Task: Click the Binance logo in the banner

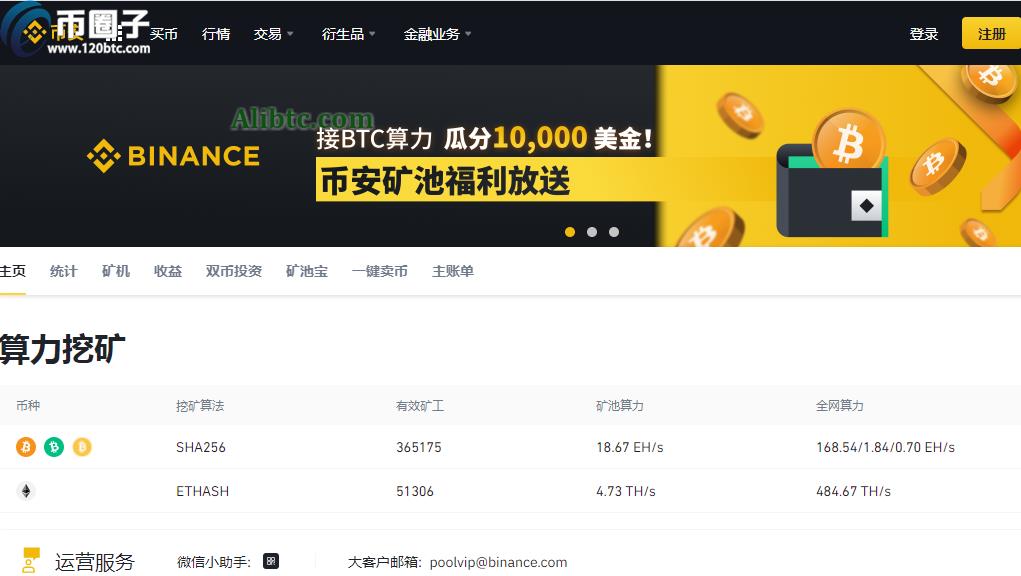Action: (x=173, y=155)
